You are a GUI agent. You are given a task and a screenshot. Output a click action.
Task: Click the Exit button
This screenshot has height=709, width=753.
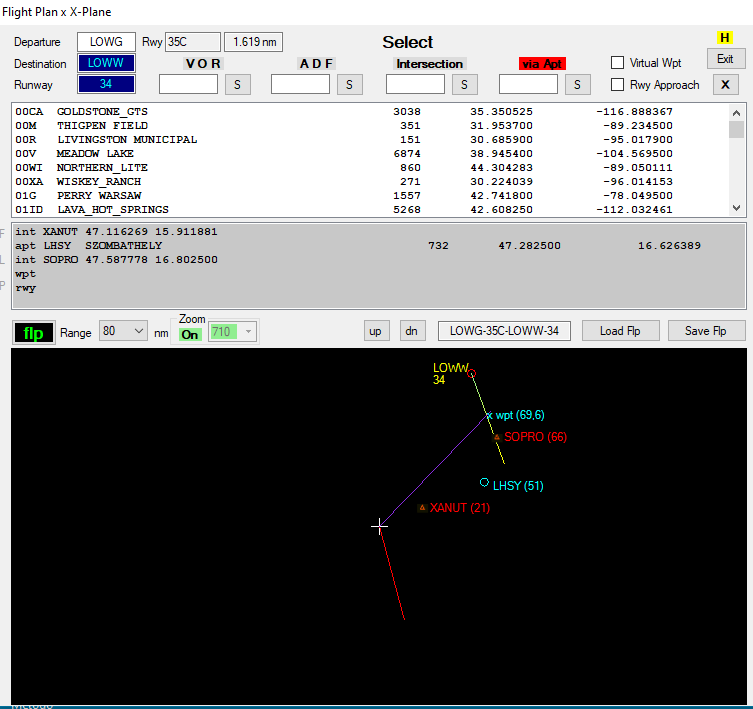(x=725, y=59)
